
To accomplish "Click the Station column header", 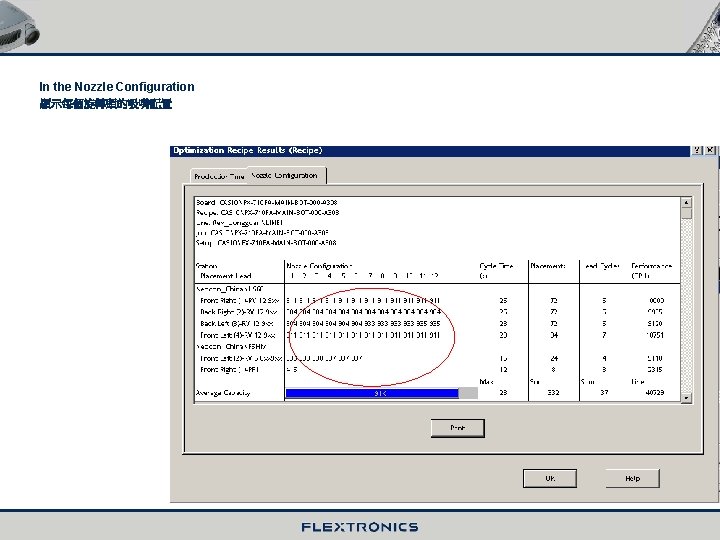I will [x=207, y=266].
